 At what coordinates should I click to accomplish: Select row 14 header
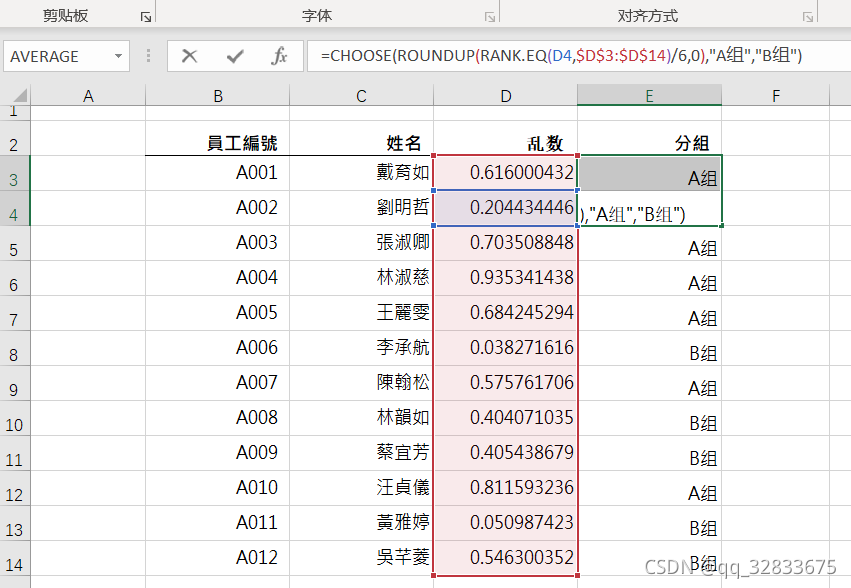click(x=15, y=558)
